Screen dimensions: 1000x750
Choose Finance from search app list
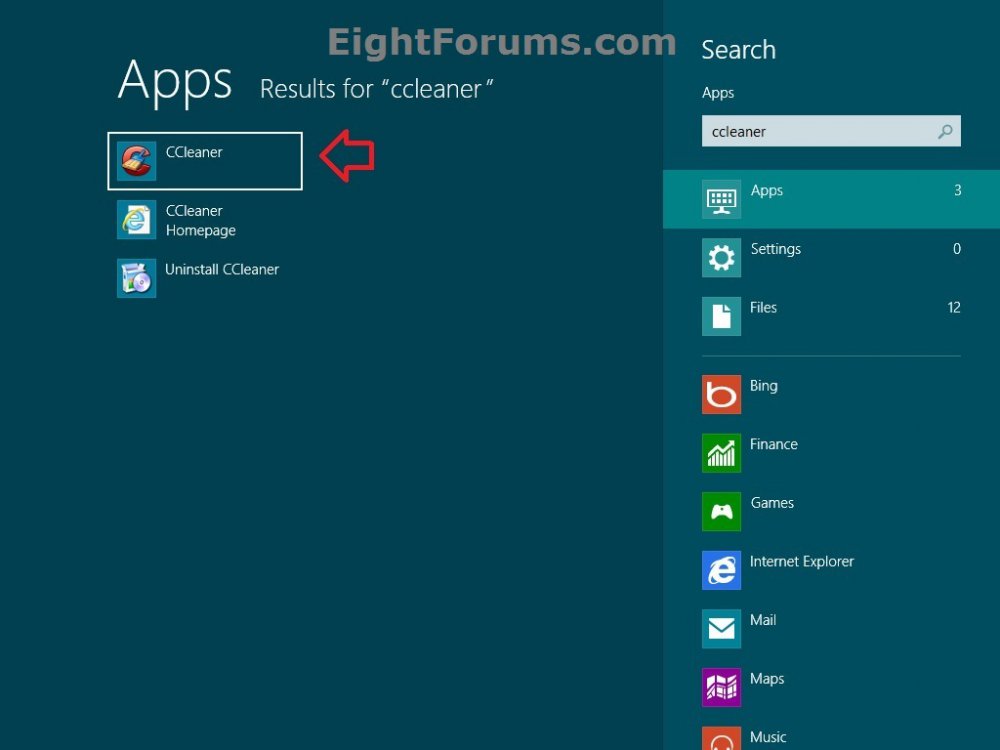click(x=774, y=445)
